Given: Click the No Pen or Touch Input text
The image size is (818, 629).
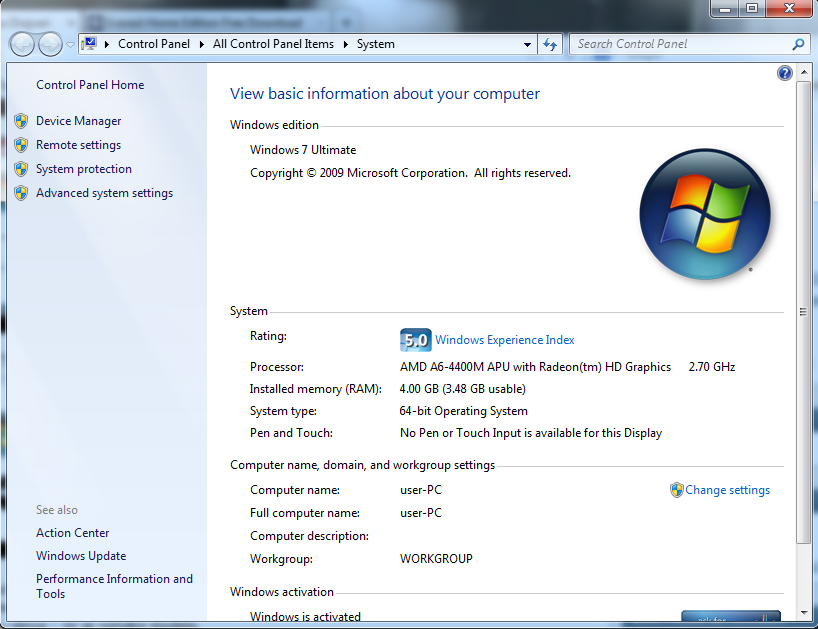Looking at the screenshot, I should pos(531,433).
